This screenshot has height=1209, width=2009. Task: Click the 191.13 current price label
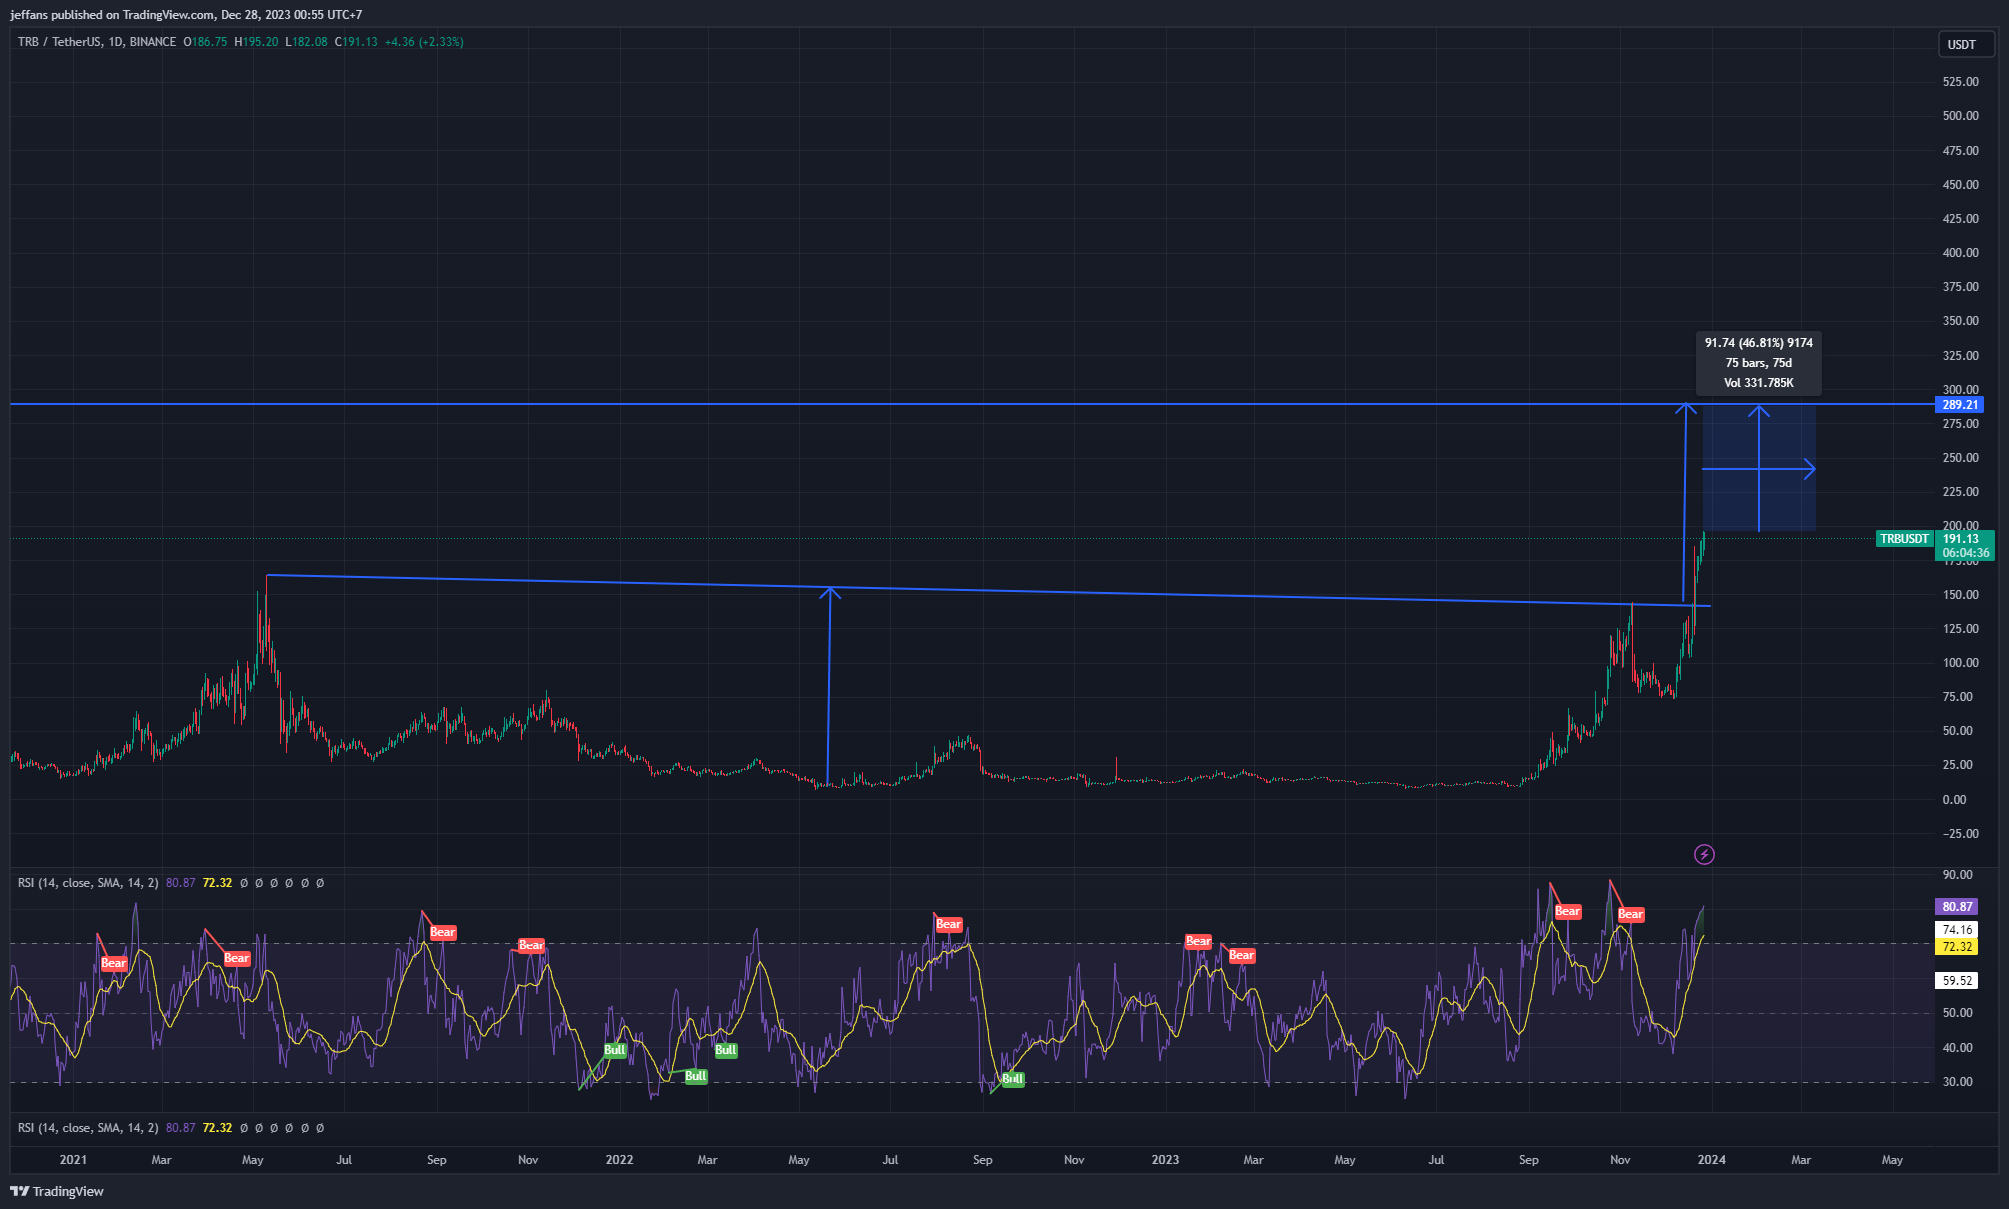point(1961,539)
